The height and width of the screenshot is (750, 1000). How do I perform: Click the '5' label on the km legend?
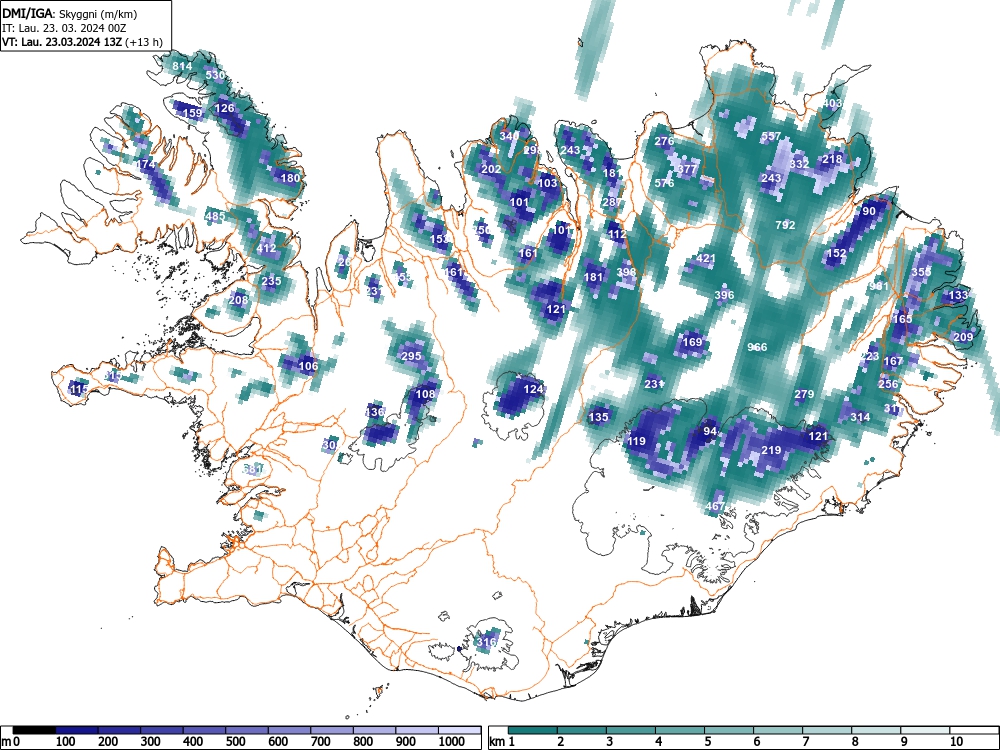point(707,742)
